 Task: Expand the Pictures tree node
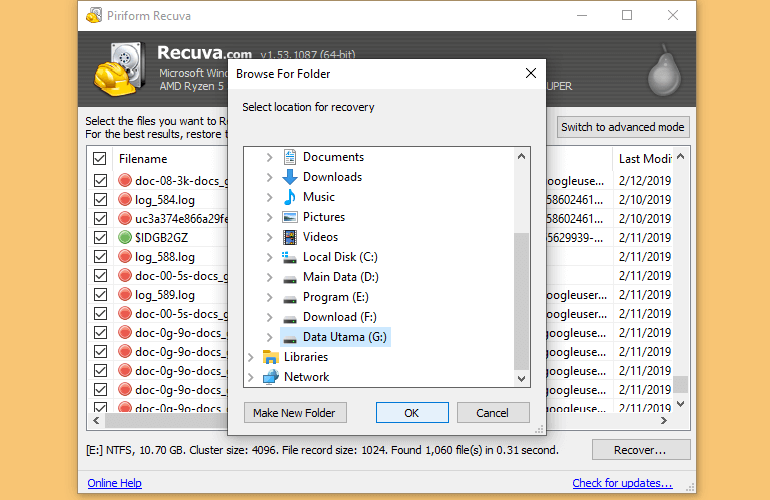point(269,217)
